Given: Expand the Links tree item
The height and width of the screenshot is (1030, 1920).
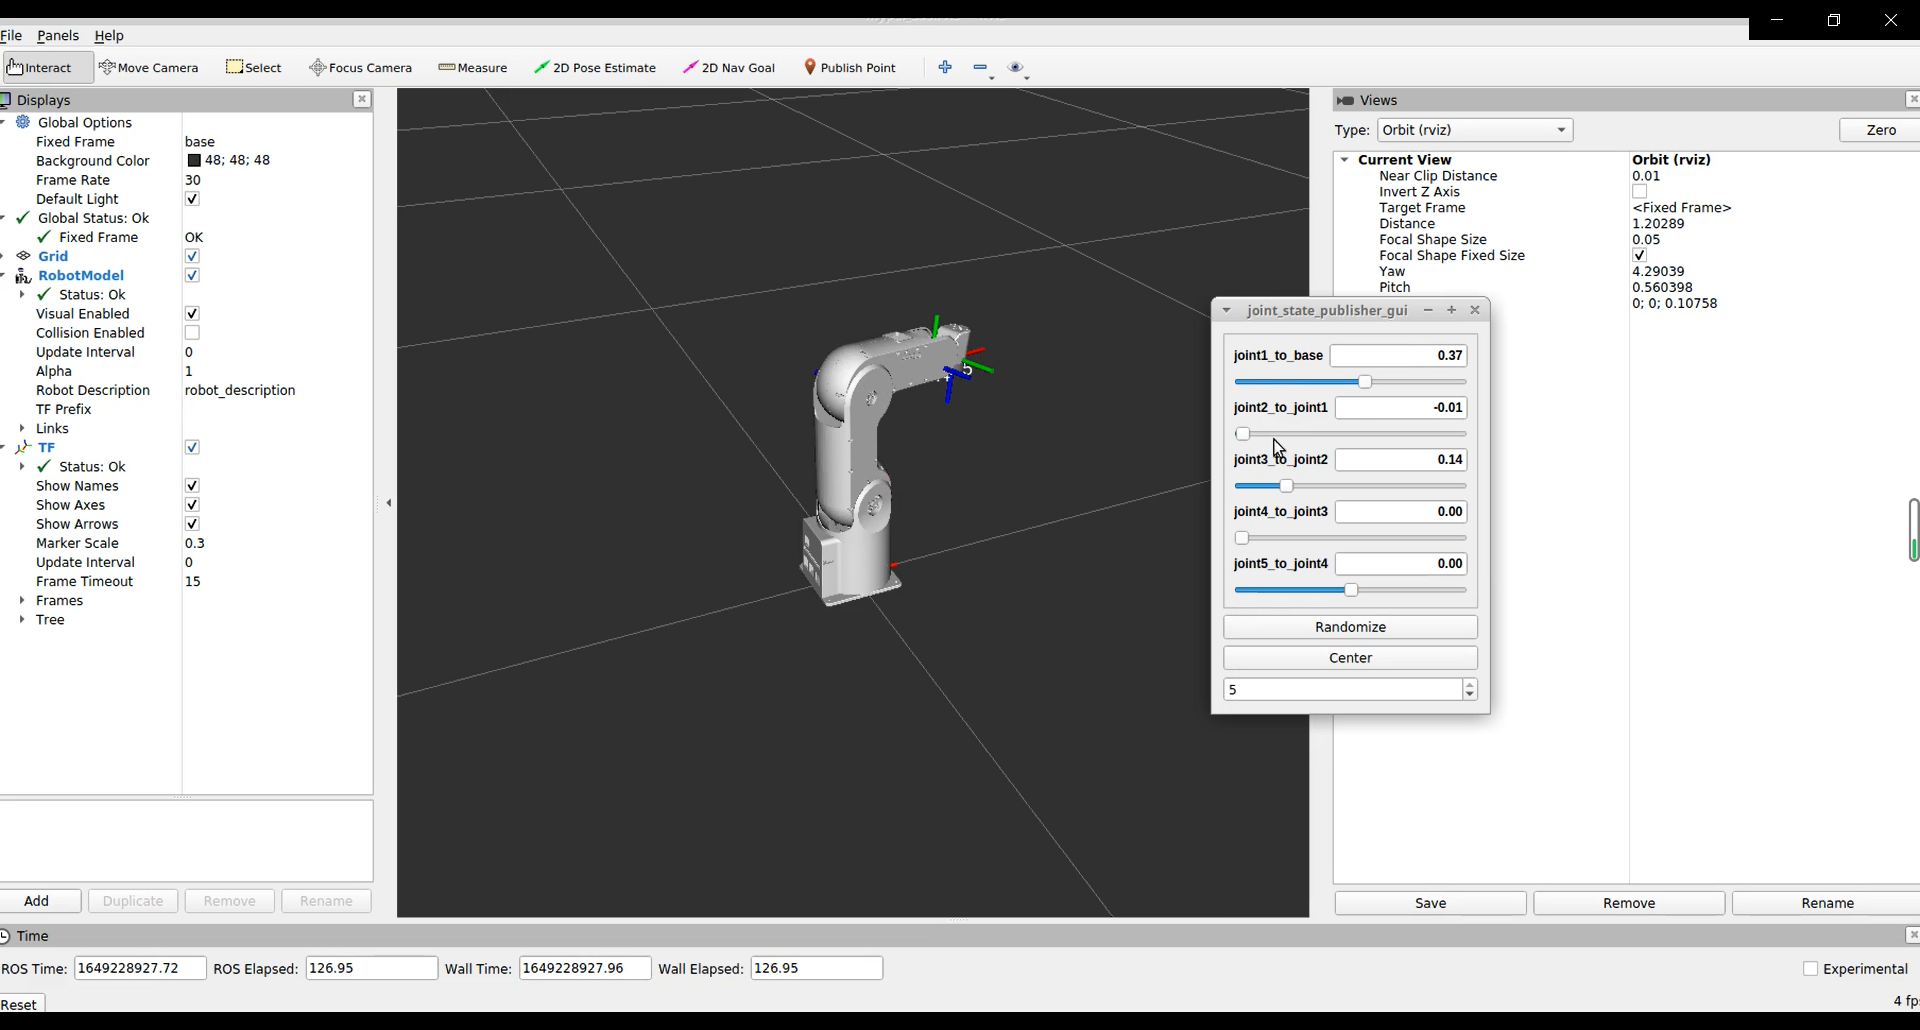Looking at the screenshot, I should click(x=22, y=428).
